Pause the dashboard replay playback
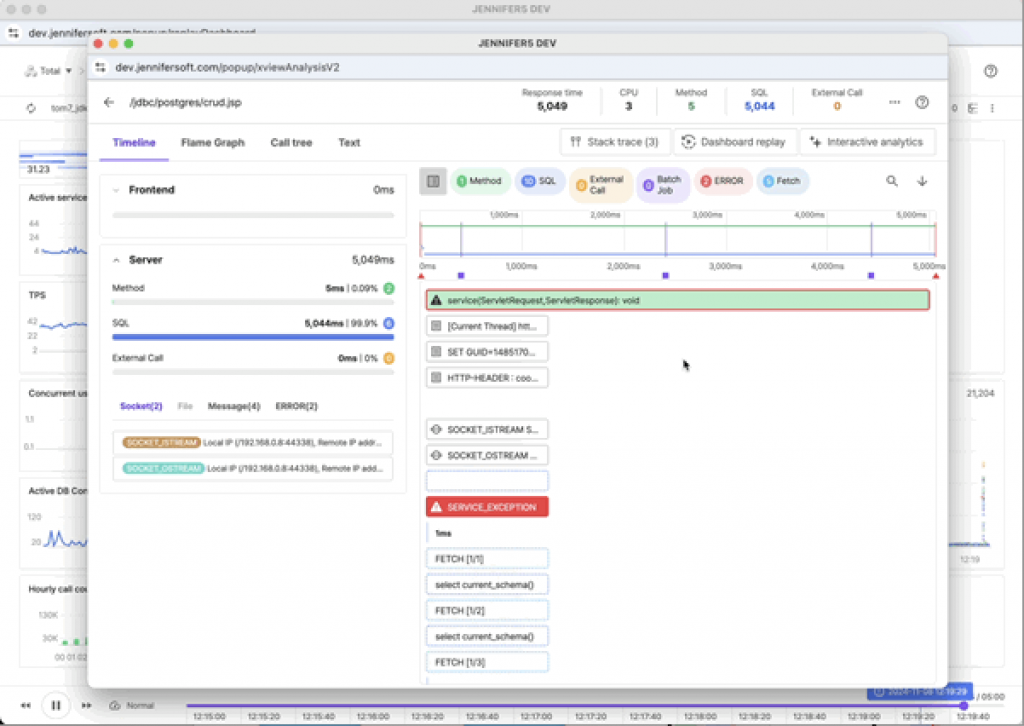 [x=56, y=705]
